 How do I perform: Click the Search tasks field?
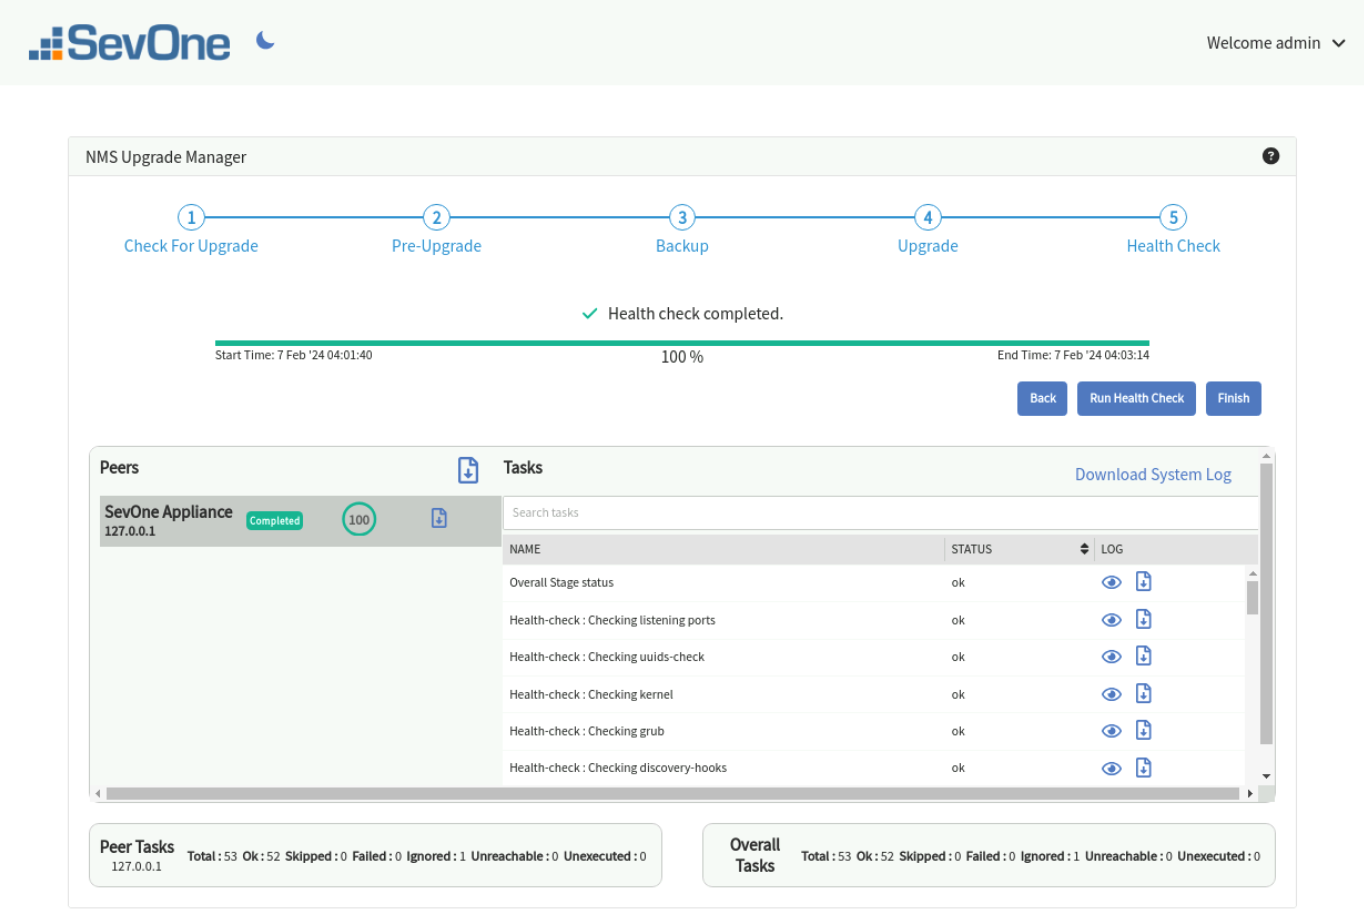[880, 513]
